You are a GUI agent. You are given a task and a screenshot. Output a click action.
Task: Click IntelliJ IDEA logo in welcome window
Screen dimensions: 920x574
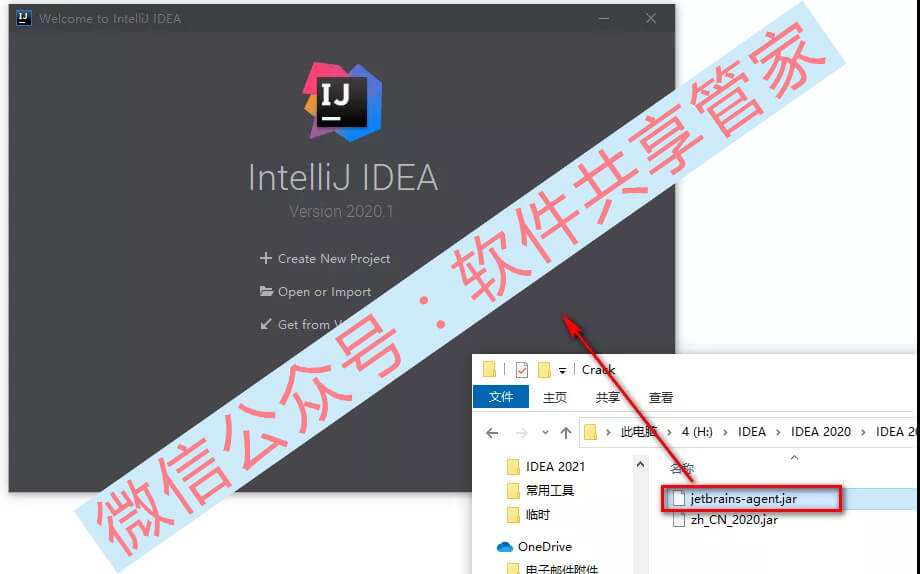coord(343,102)
